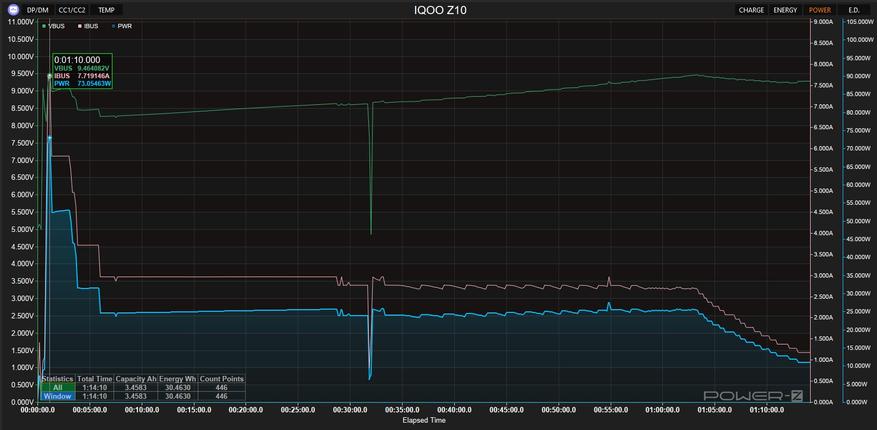
Task: Click the 0:01:10.000 cursor tooltip box
Action: 82,72
